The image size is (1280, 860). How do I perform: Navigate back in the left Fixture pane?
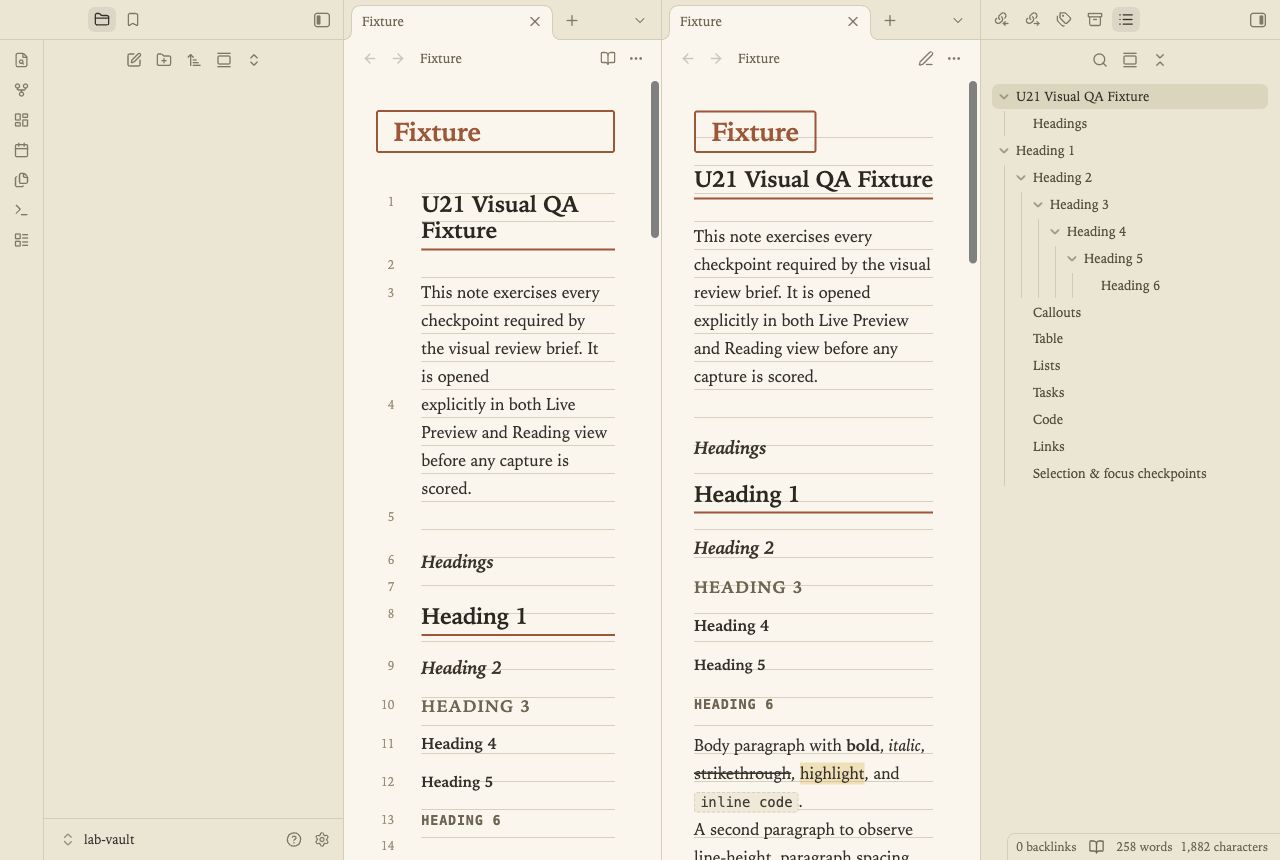tap(370, 59)
